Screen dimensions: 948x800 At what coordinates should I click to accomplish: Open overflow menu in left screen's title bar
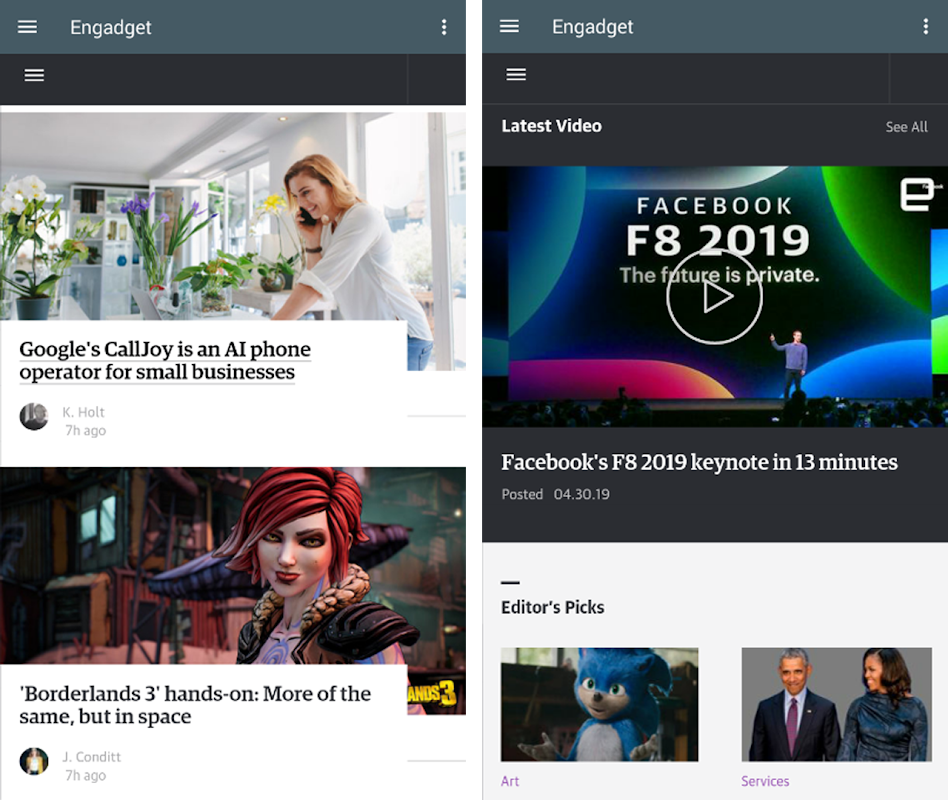(444, 27)
